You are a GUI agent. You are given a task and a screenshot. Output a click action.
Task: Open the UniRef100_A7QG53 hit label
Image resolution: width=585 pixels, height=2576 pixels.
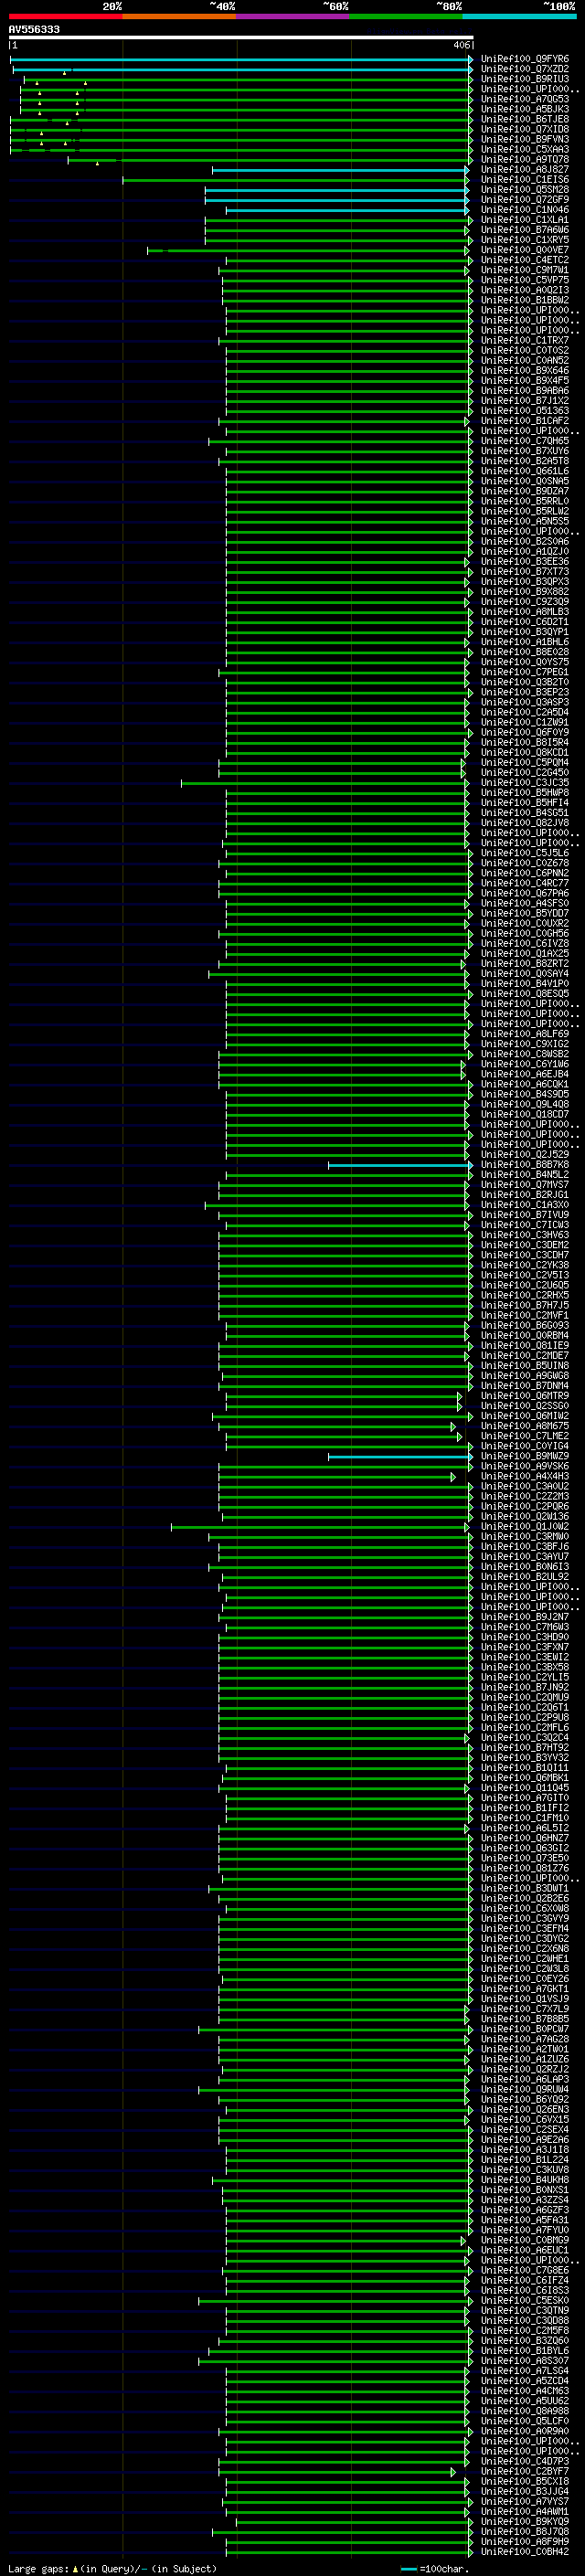[525, 99]
